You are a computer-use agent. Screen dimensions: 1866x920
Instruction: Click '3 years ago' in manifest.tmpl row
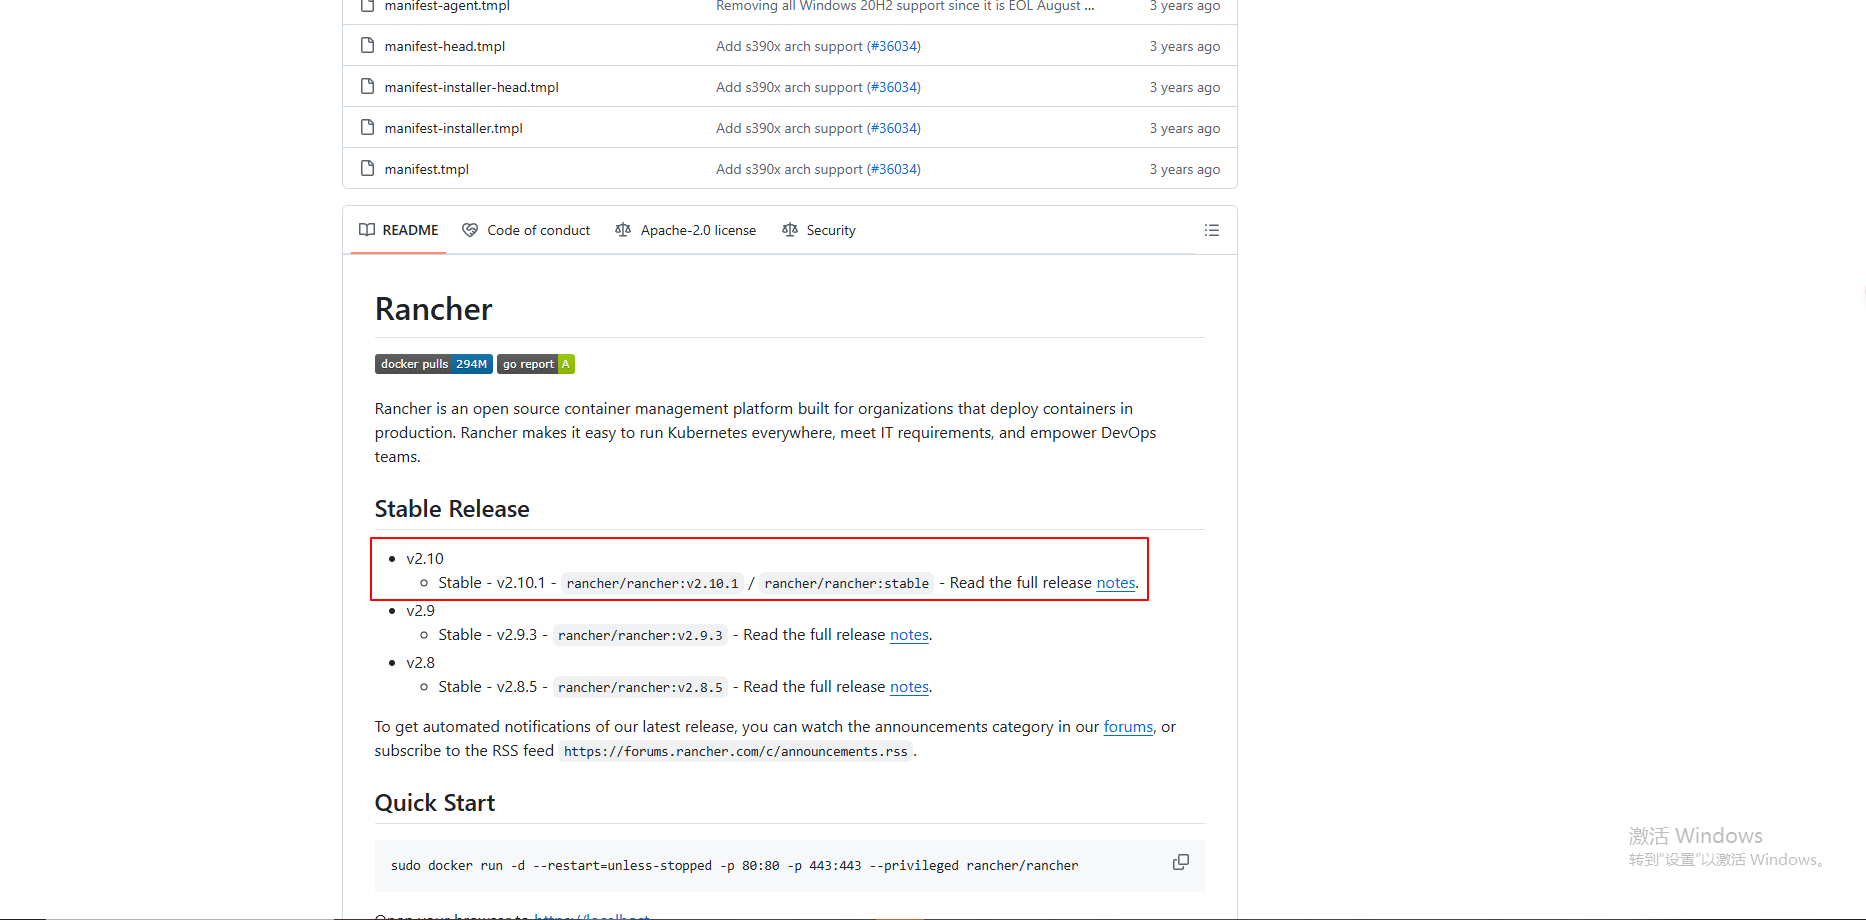[x=1185, y=169]
